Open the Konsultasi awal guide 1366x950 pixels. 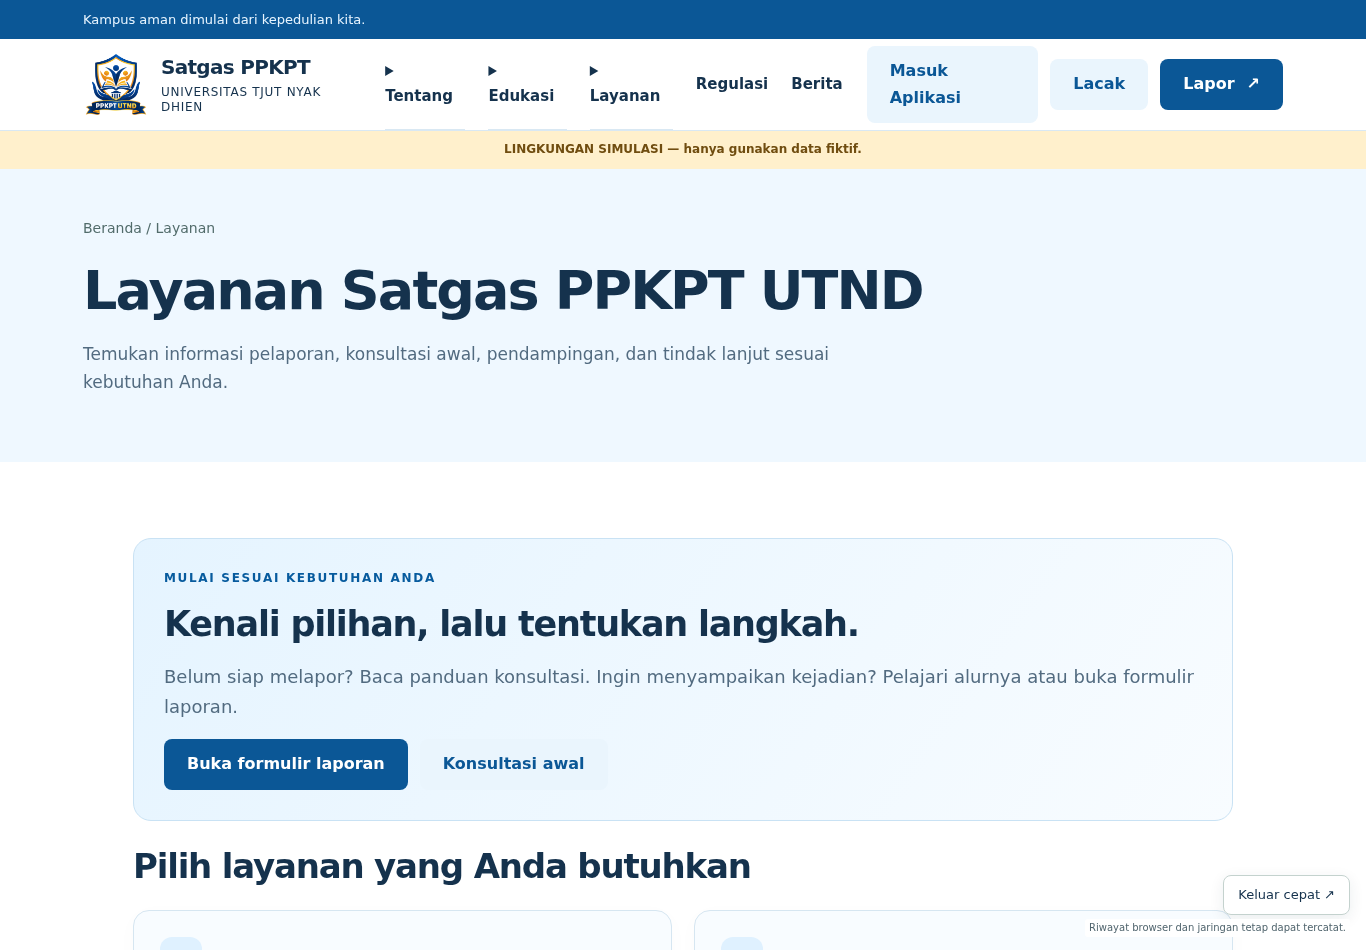(514, 764)
